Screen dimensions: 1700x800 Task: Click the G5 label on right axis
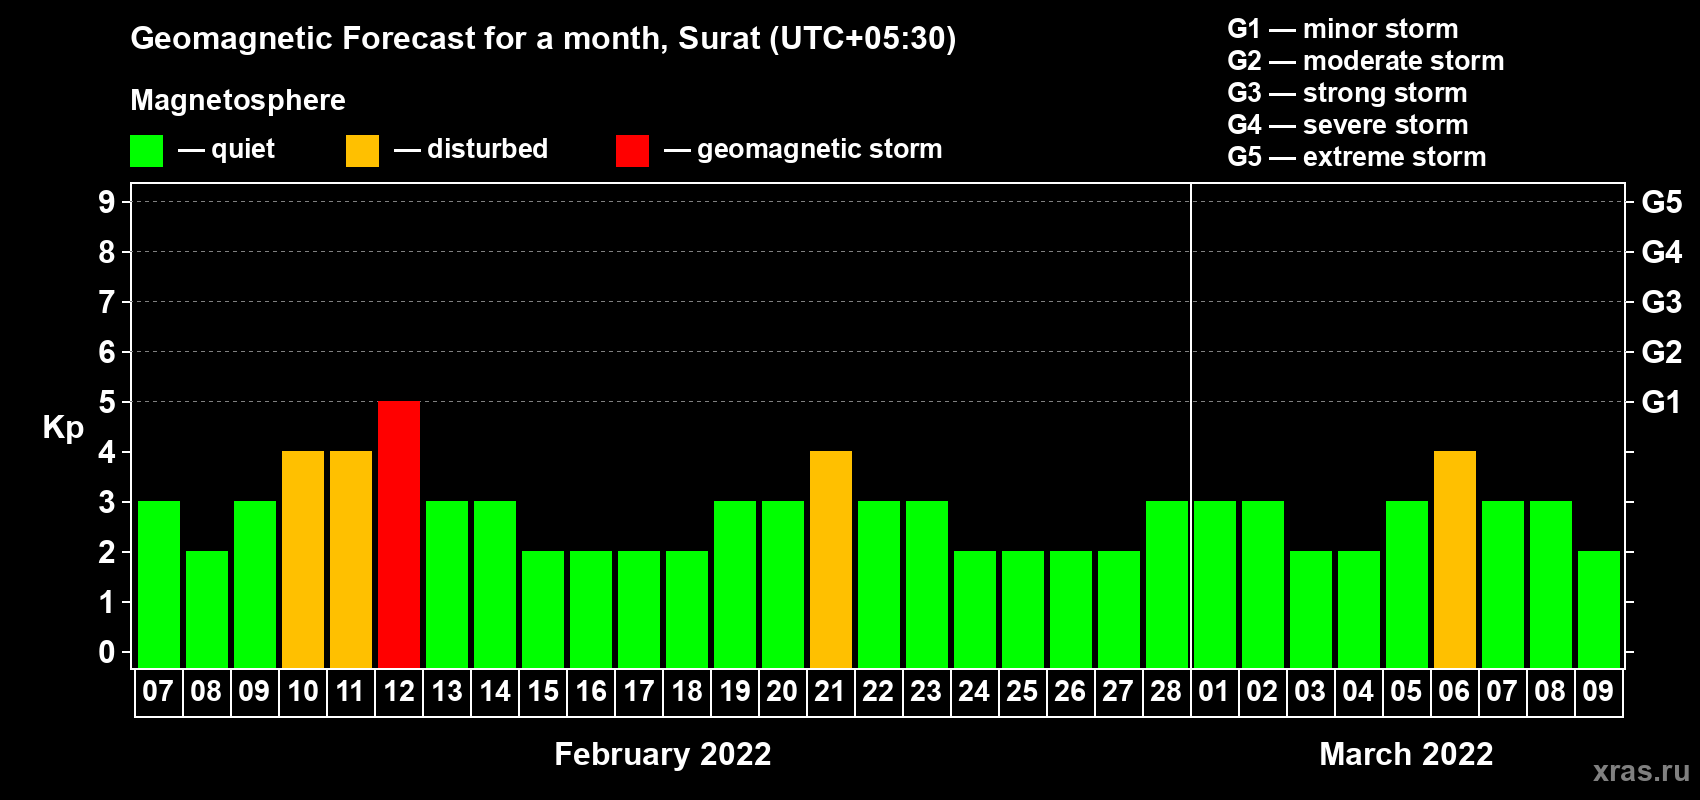pyautogui.click(x=1662, y=202)
